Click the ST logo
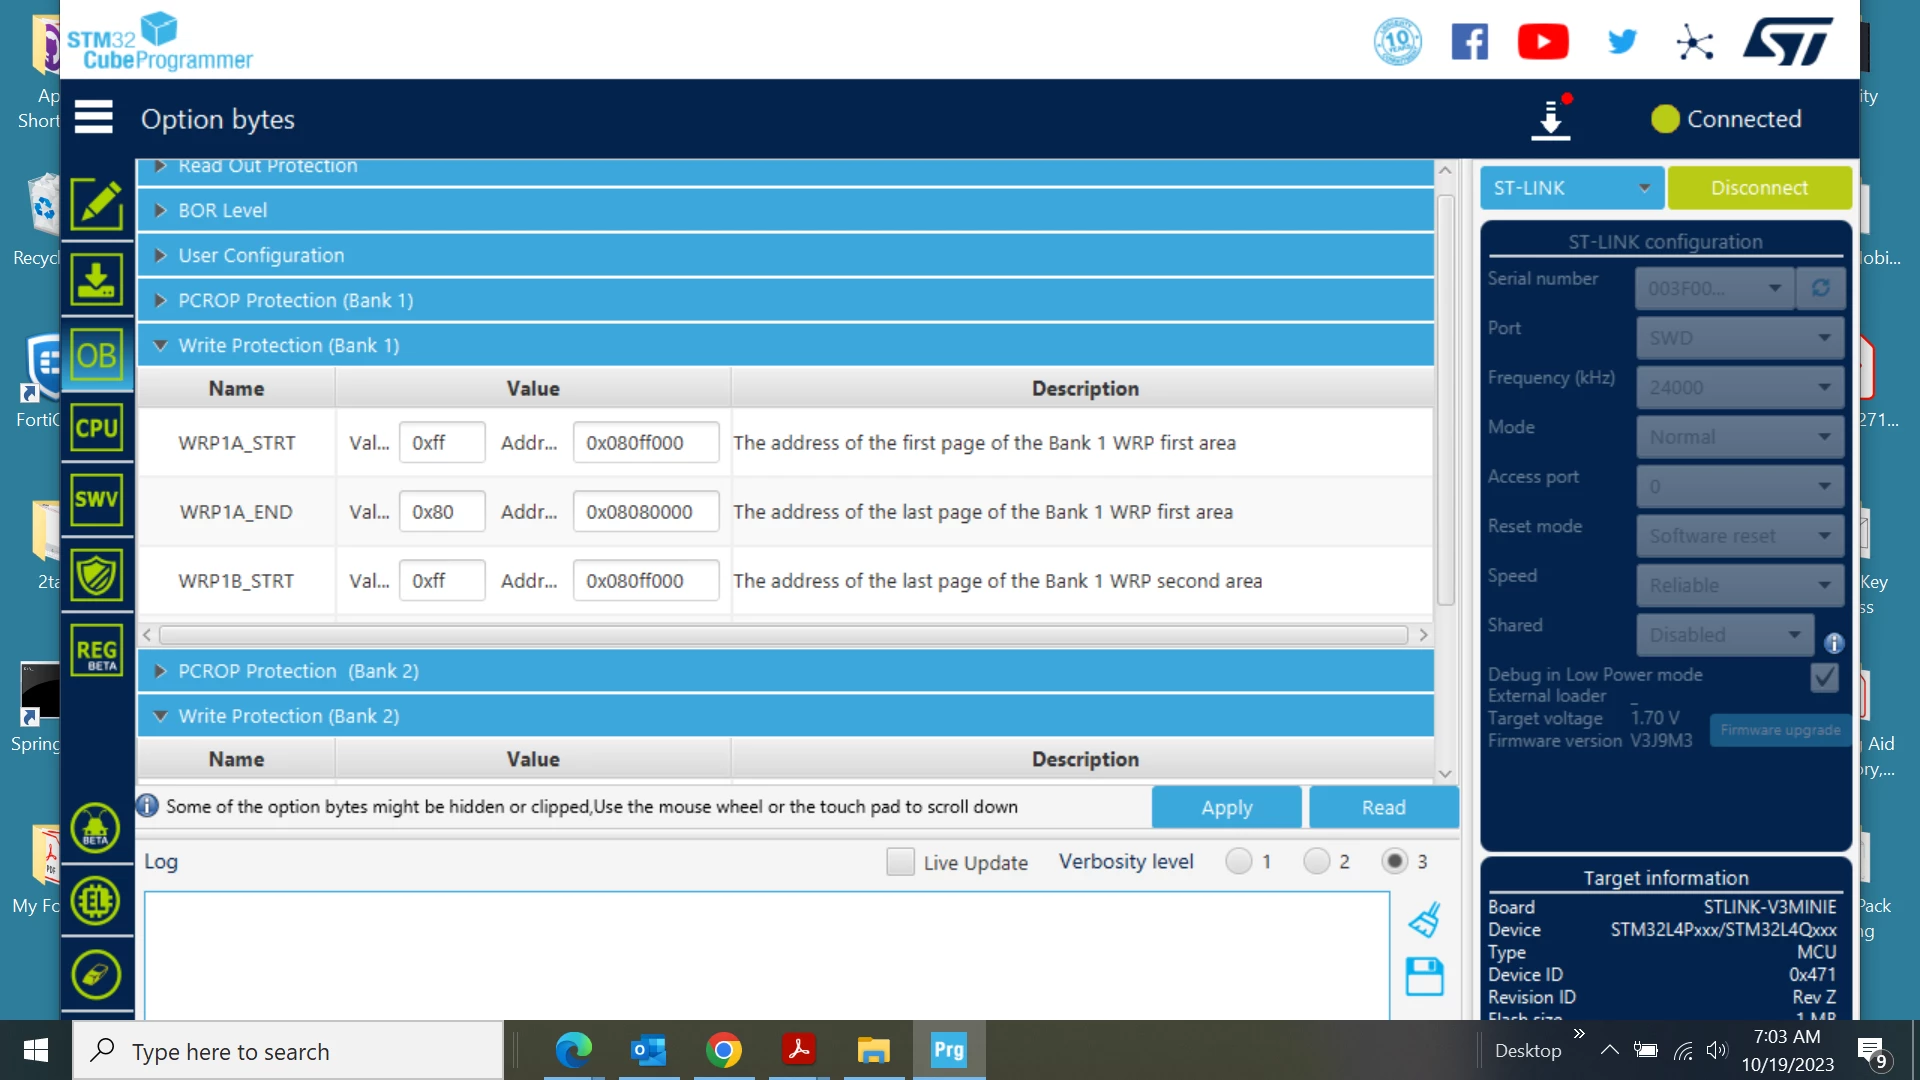This screenshot has width=1920, height=1080. point(1788,42)
